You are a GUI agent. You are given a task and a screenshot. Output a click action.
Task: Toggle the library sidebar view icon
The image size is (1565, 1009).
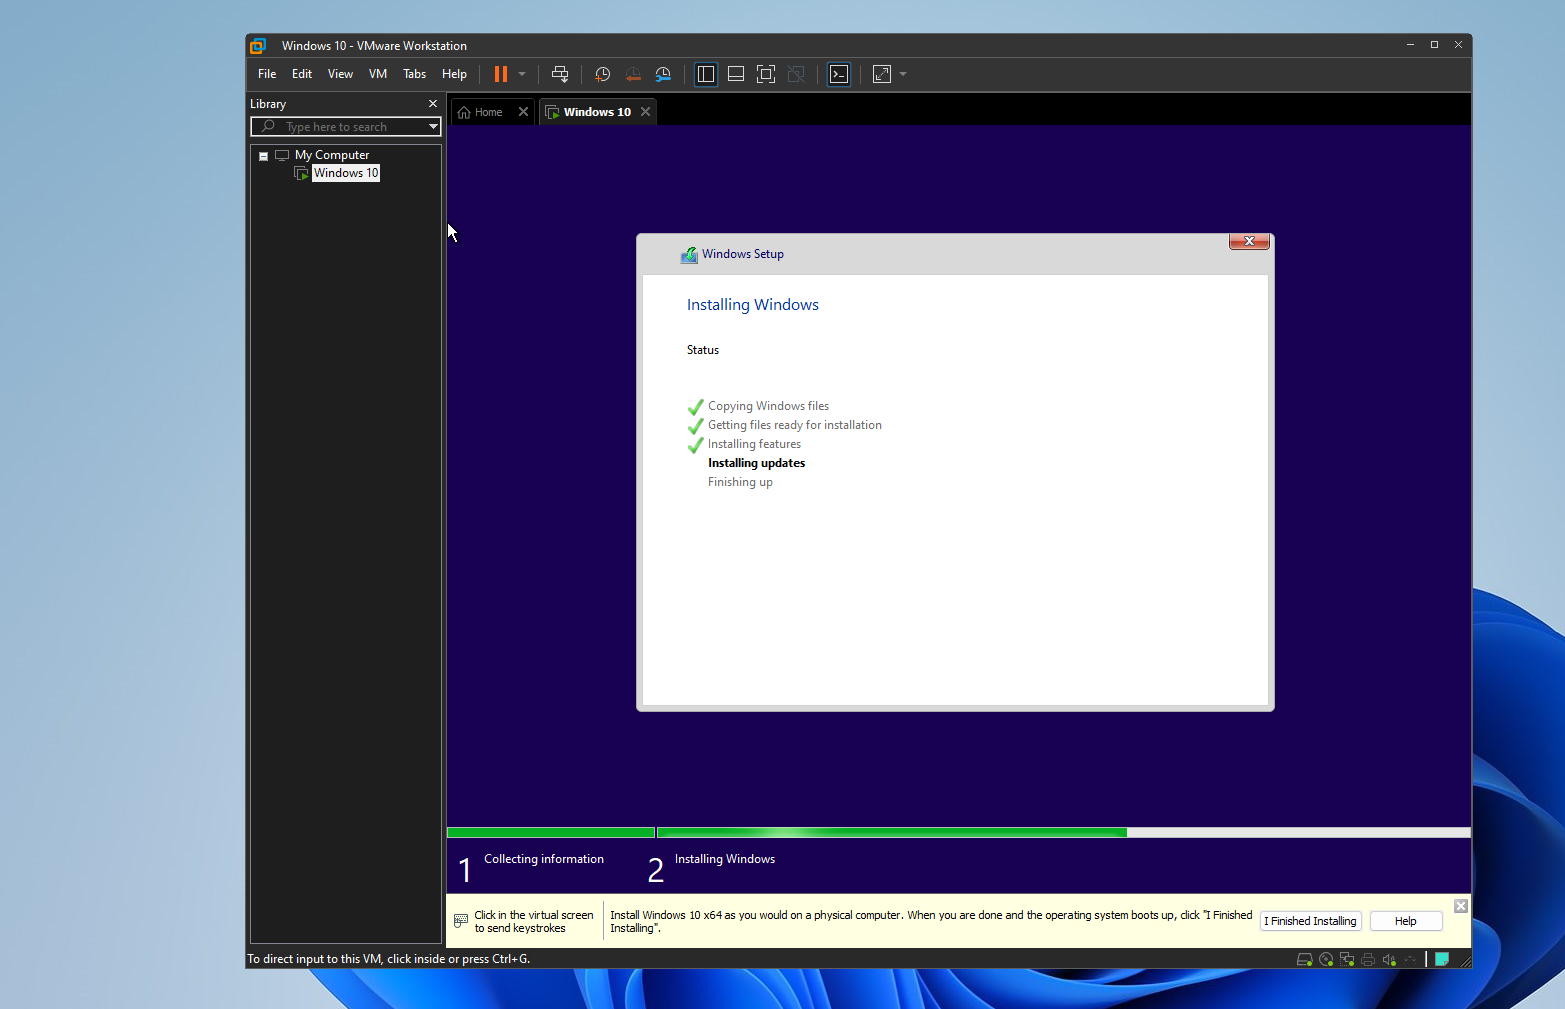tap(706, 74)
